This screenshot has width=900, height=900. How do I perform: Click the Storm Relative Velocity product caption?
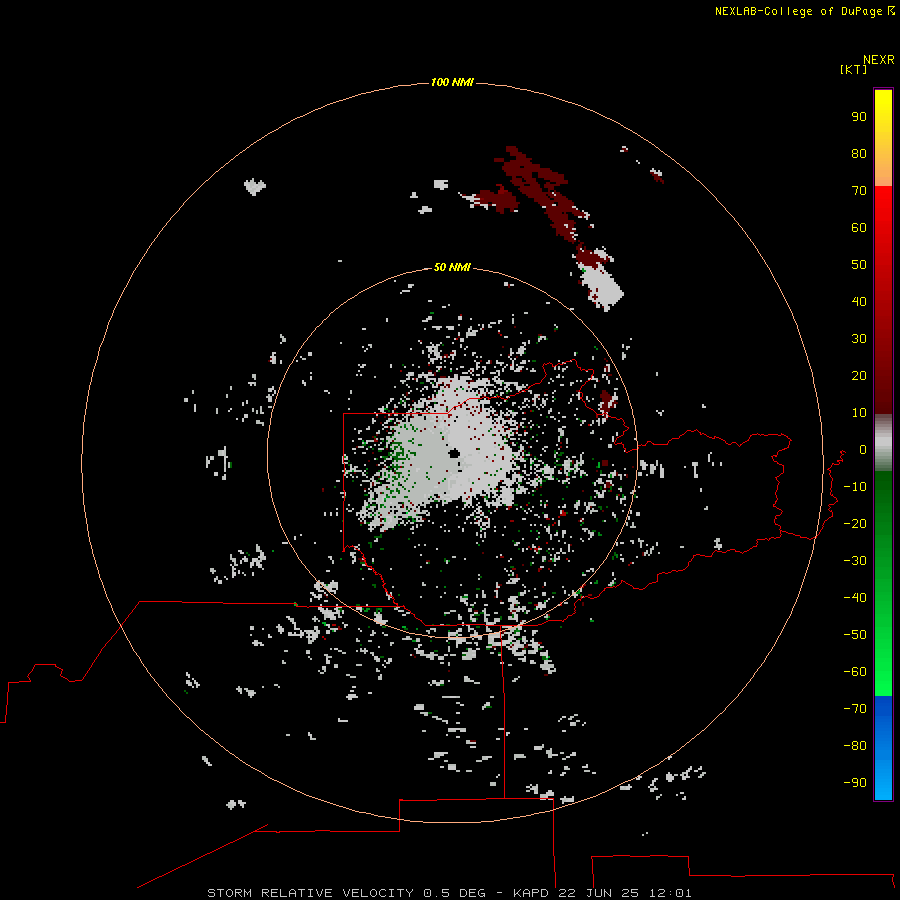(x=449, y=893)
